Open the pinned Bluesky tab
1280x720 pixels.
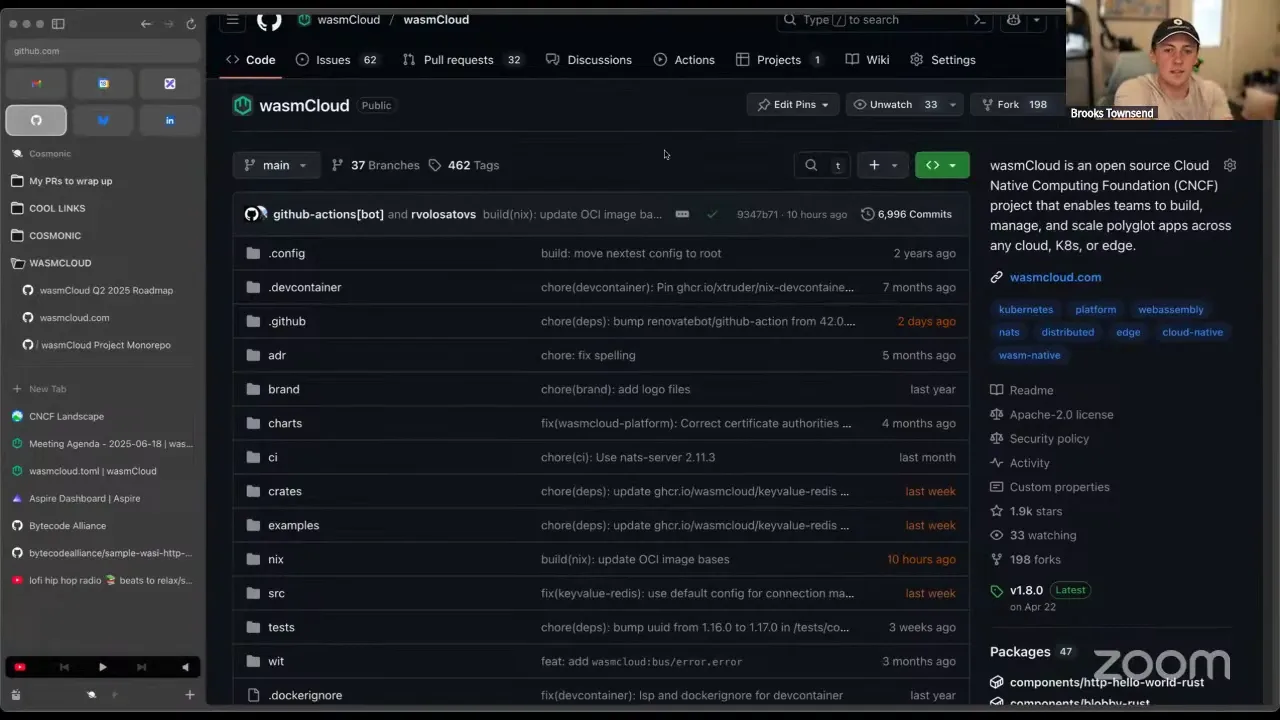pyautogui.click(x=103, y=120)
